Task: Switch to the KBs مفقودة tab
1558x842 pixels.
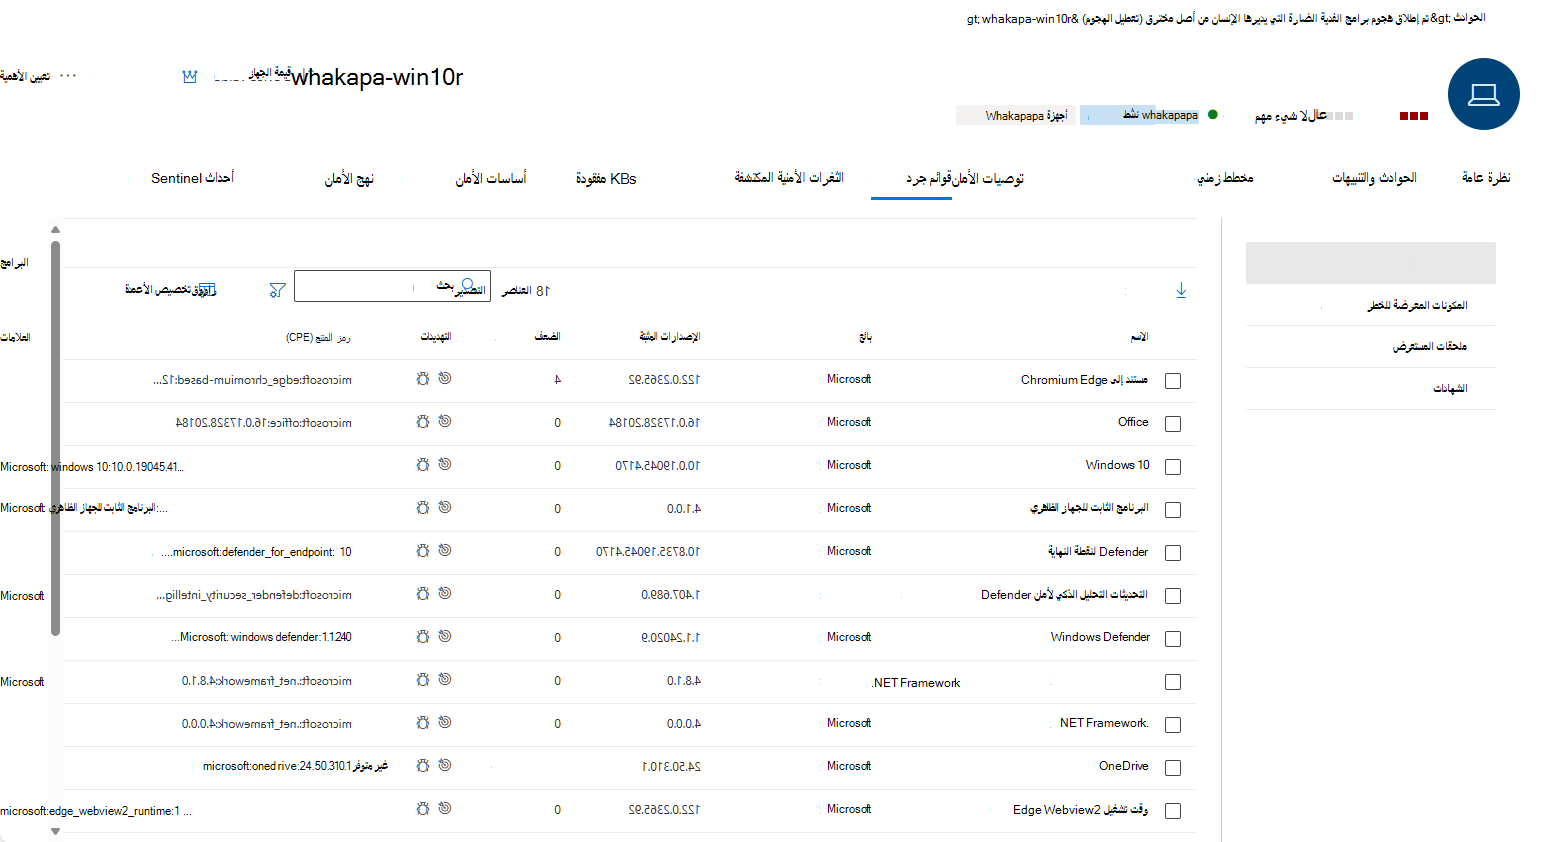Action: (x=606, y=179)
